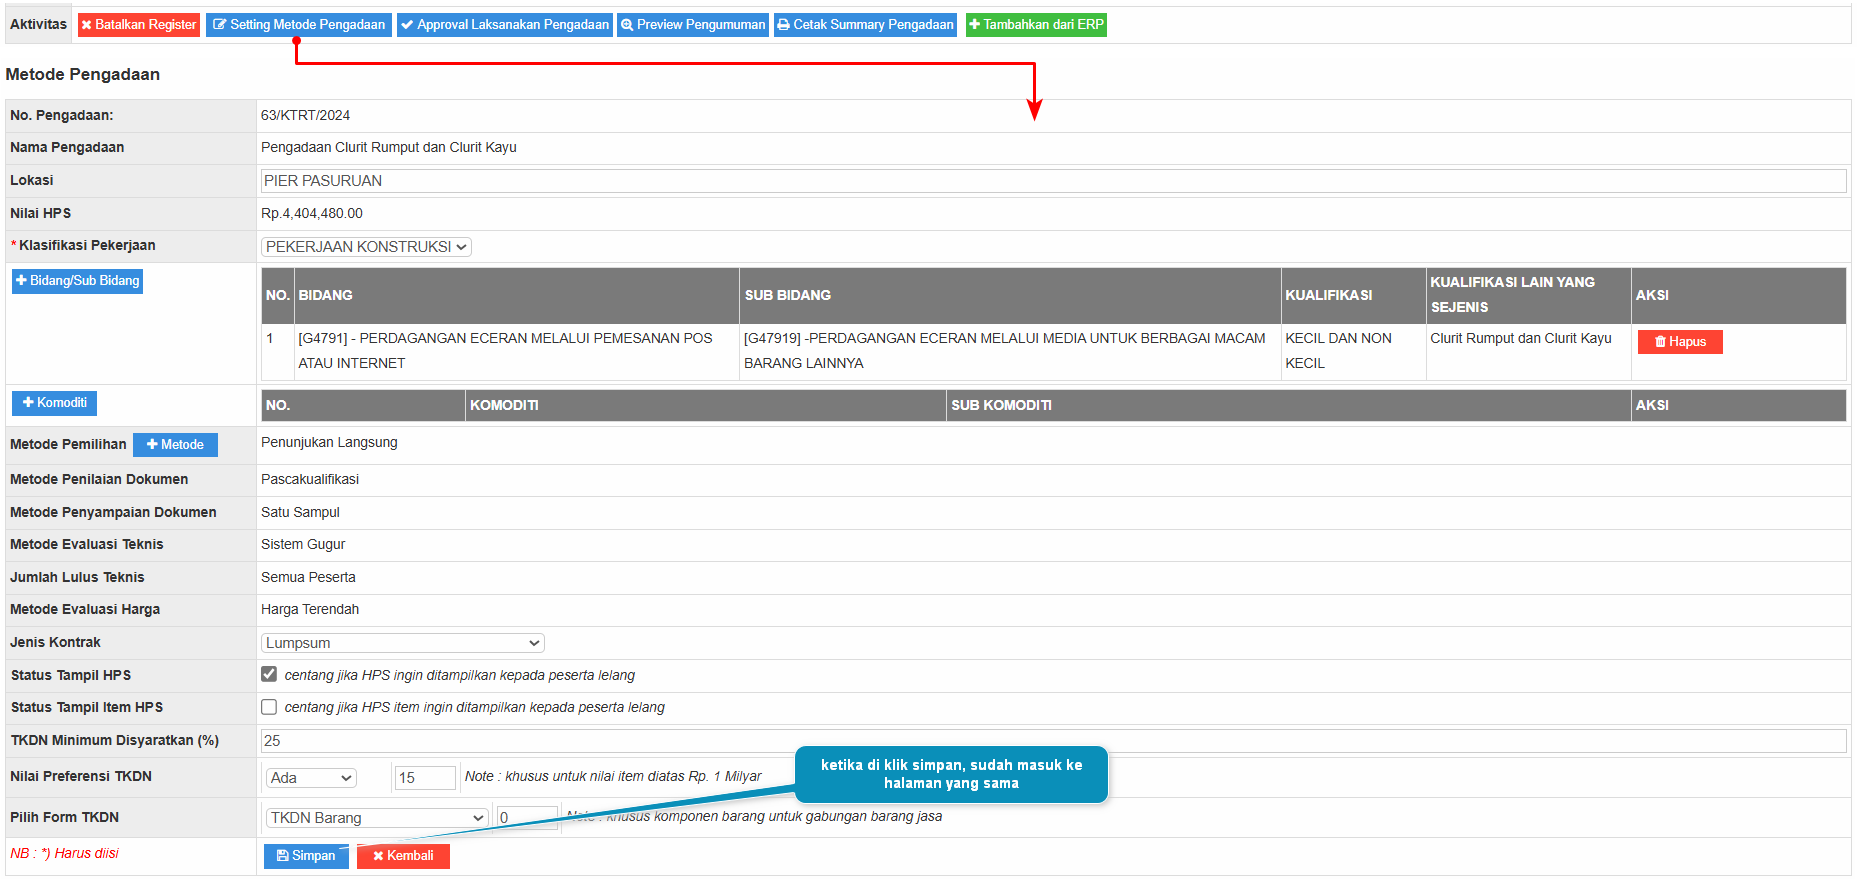Focus the TKDN Minimum Disyaratkan field
This screenshot has width=1857, height=879.
[1052, 741]
